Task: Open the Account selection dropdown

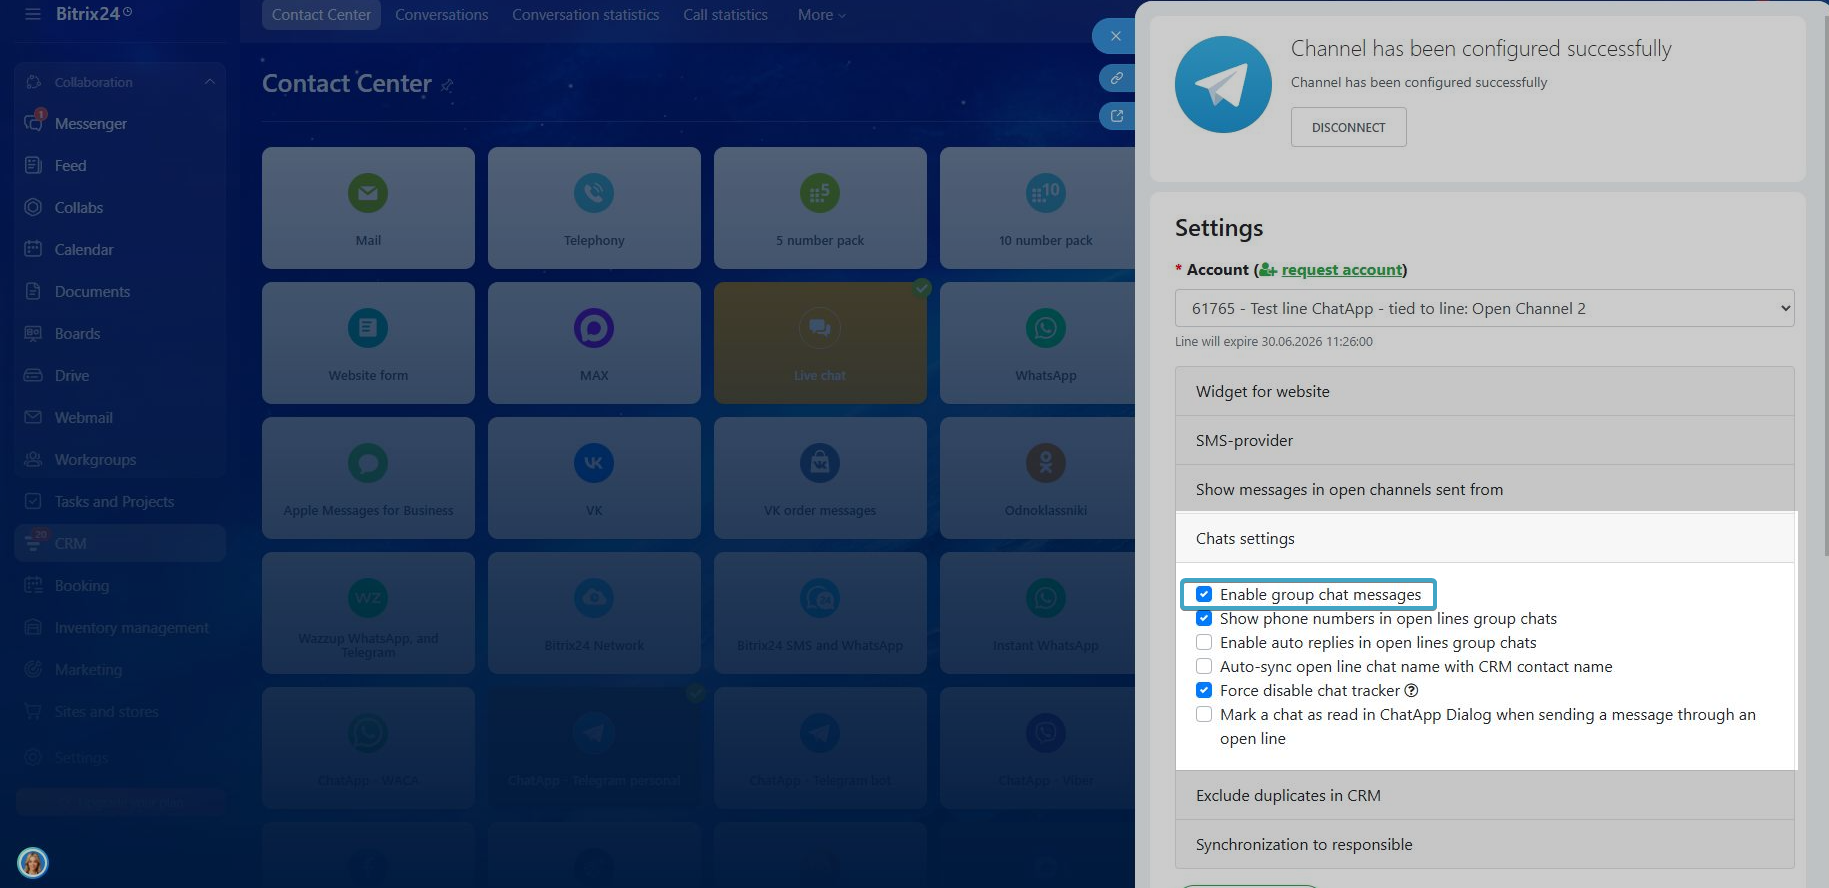Action: click(1484, 309)
